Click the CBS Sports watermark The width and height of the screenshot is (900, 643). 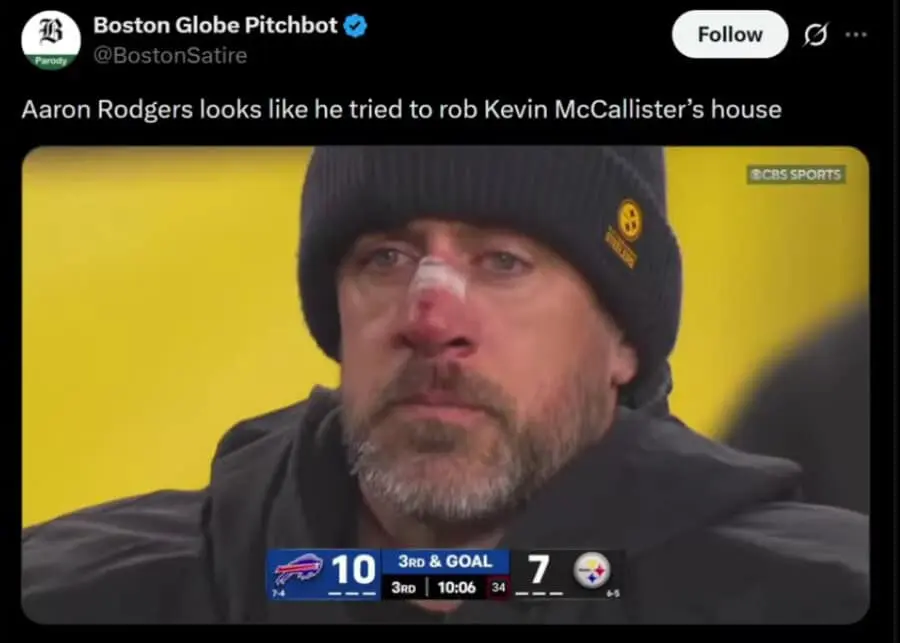pos(796,174)
